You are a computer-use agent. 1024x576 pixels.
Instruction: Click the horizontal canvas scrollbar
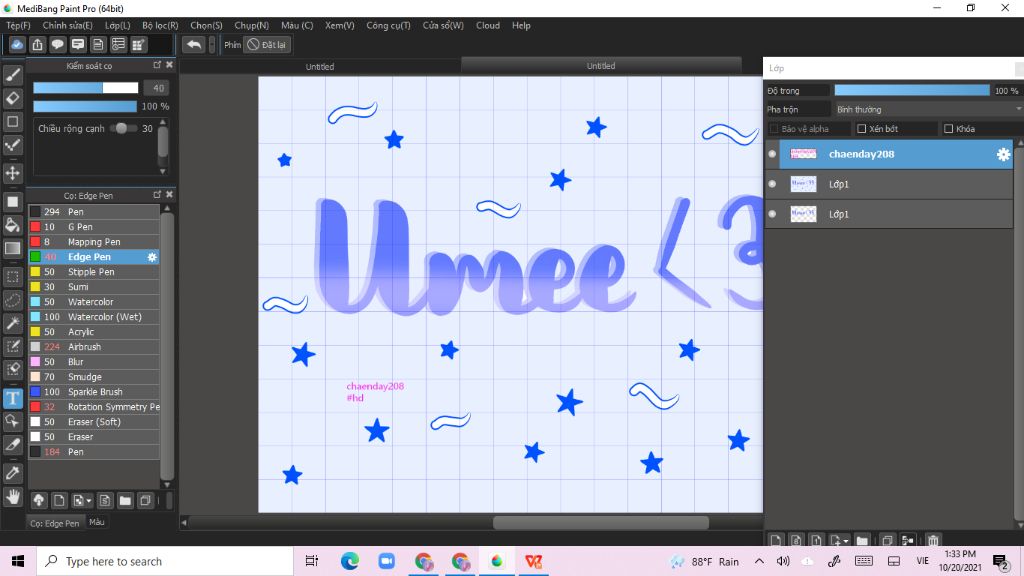(x=600, y=522)
